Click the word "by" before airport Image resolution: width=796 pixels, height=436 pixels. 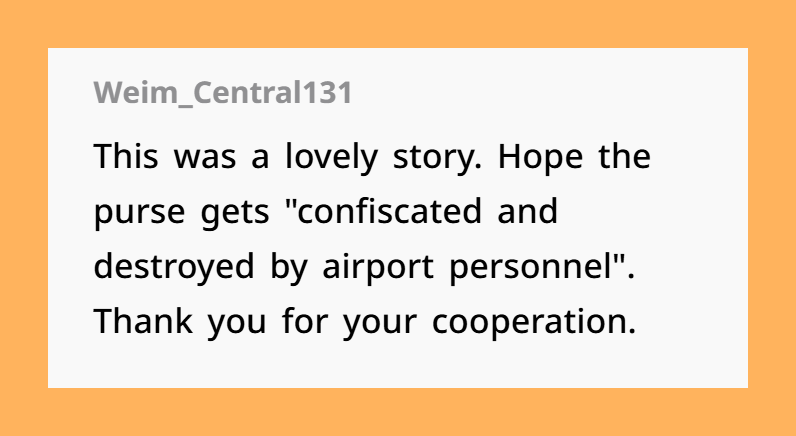289,267
